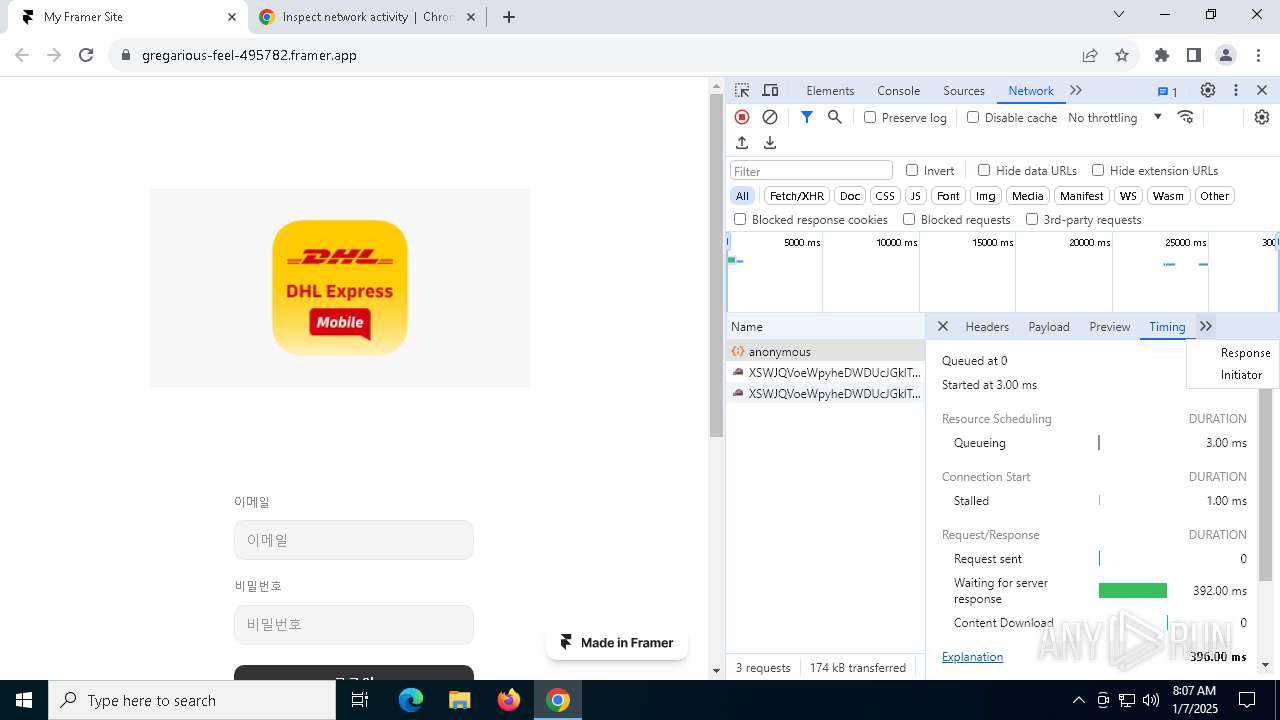Focus the 이메일 email field
The width and height of the screenshot is (1280, 720).
coord(354,540)
